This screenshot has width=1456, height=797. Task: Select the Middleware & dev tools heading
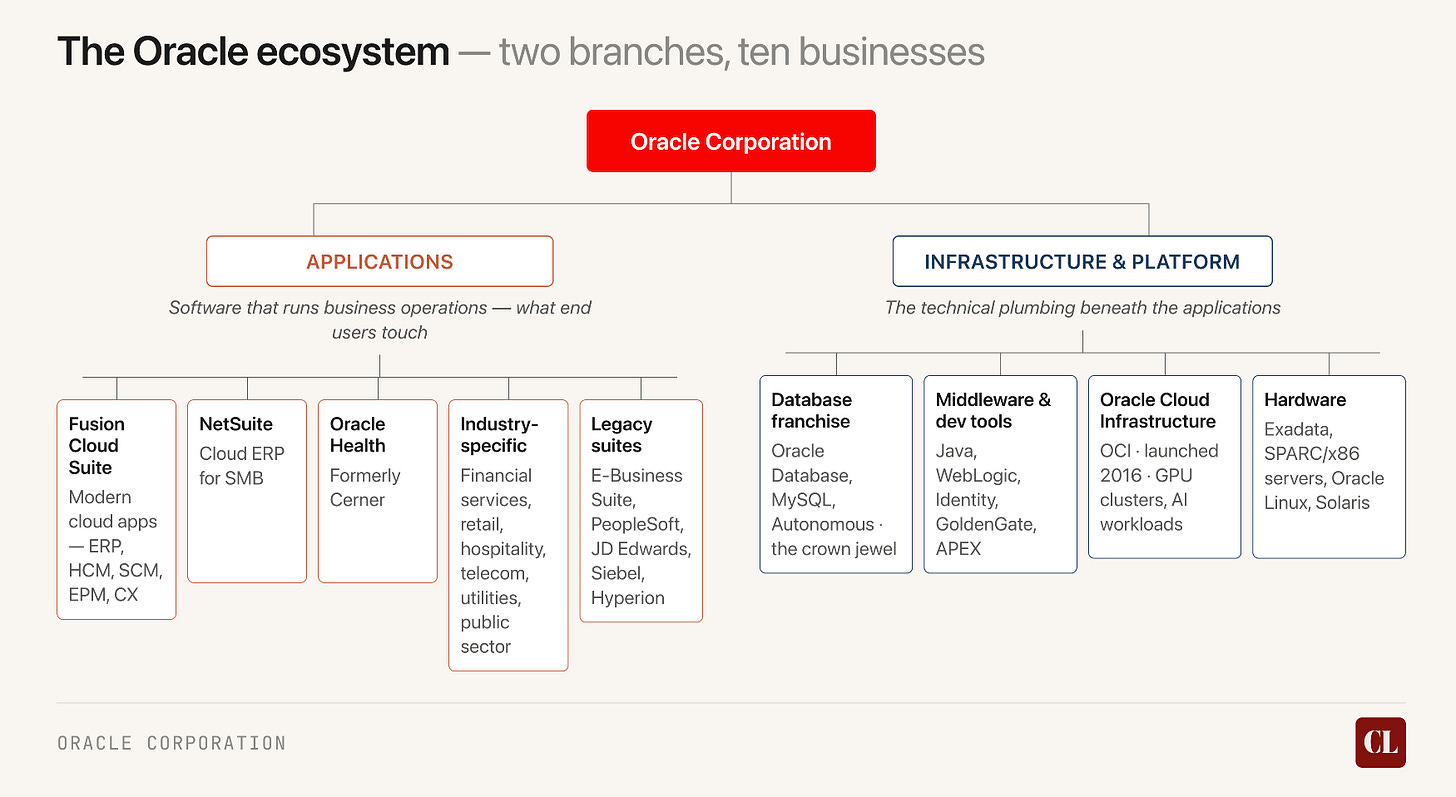tap(993, 411)
